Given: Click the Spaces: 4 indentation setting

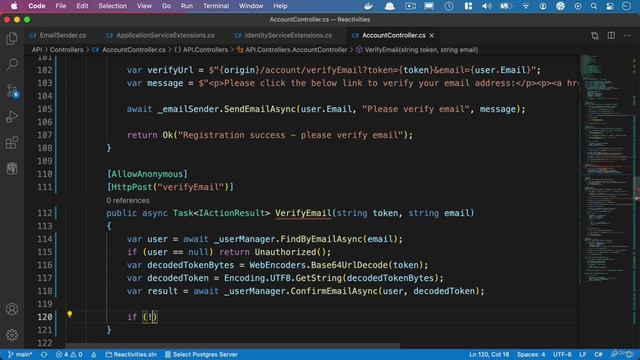Looking at the screenshot, I should pos(531,354).
